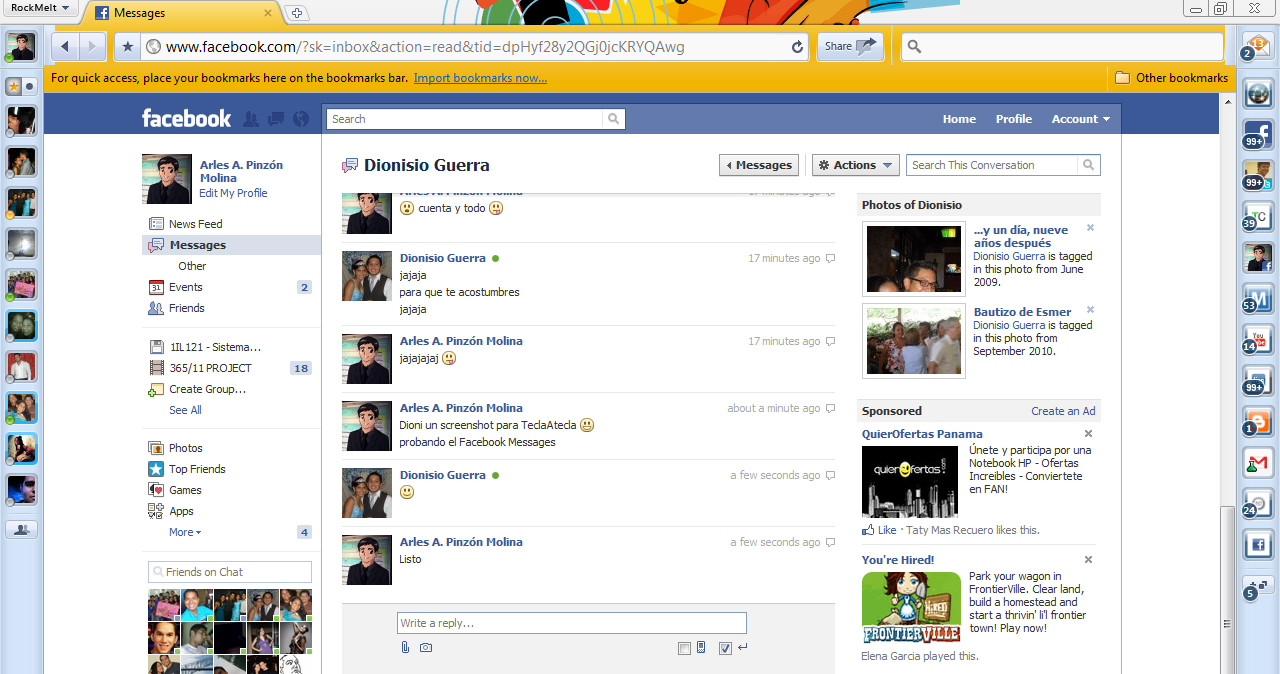Open Facebook feed with 99+ badge
Screen dimensions: 1280x674
click(1258, 135)
